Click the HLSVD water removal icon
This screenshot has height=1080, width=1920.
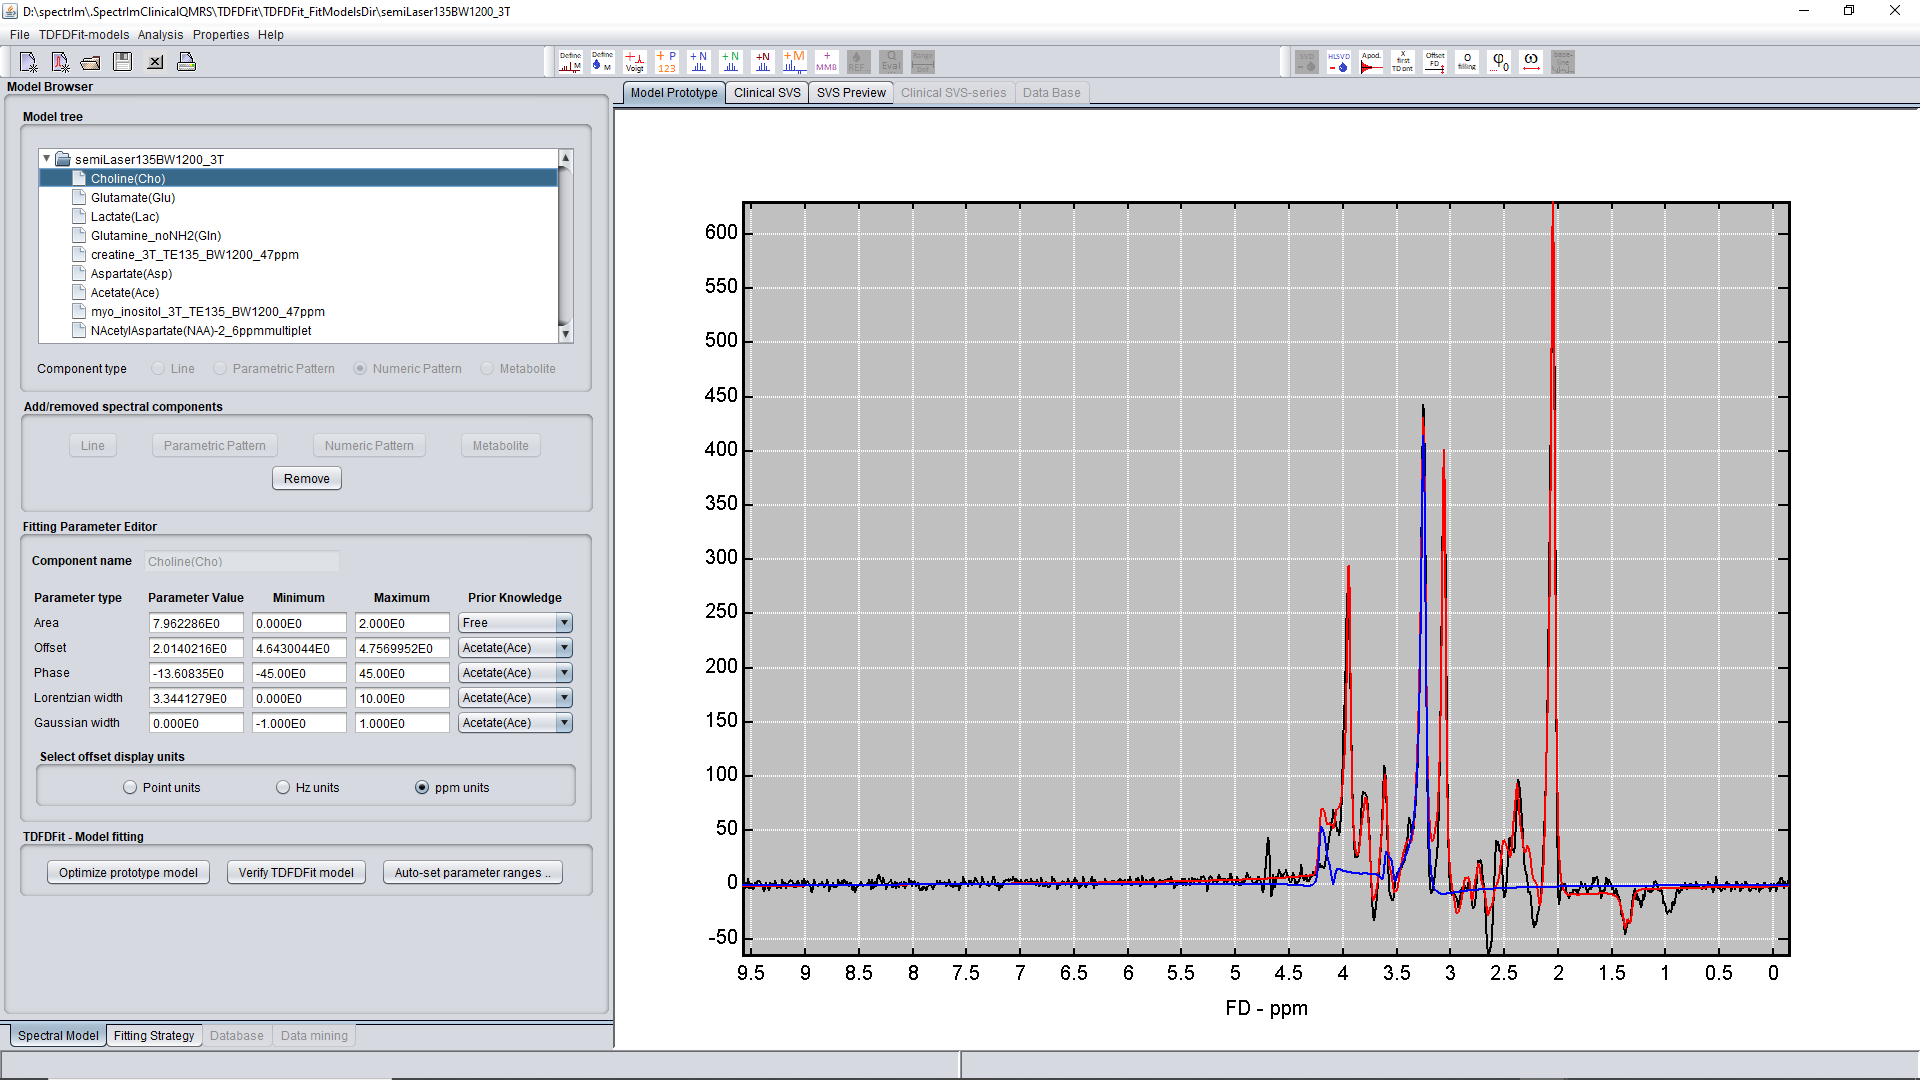click(x=1339, y=62)
